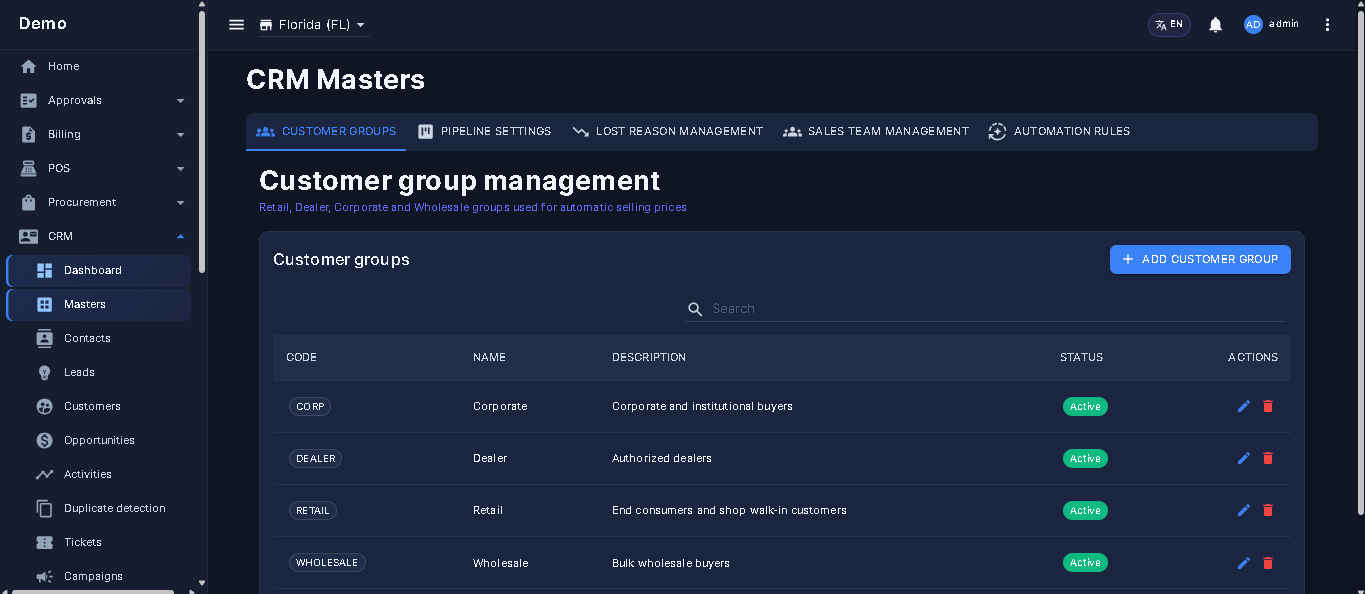The image size is (1365, 594).
Task: Delete the Retail customer group
Action: (1268, 510)
